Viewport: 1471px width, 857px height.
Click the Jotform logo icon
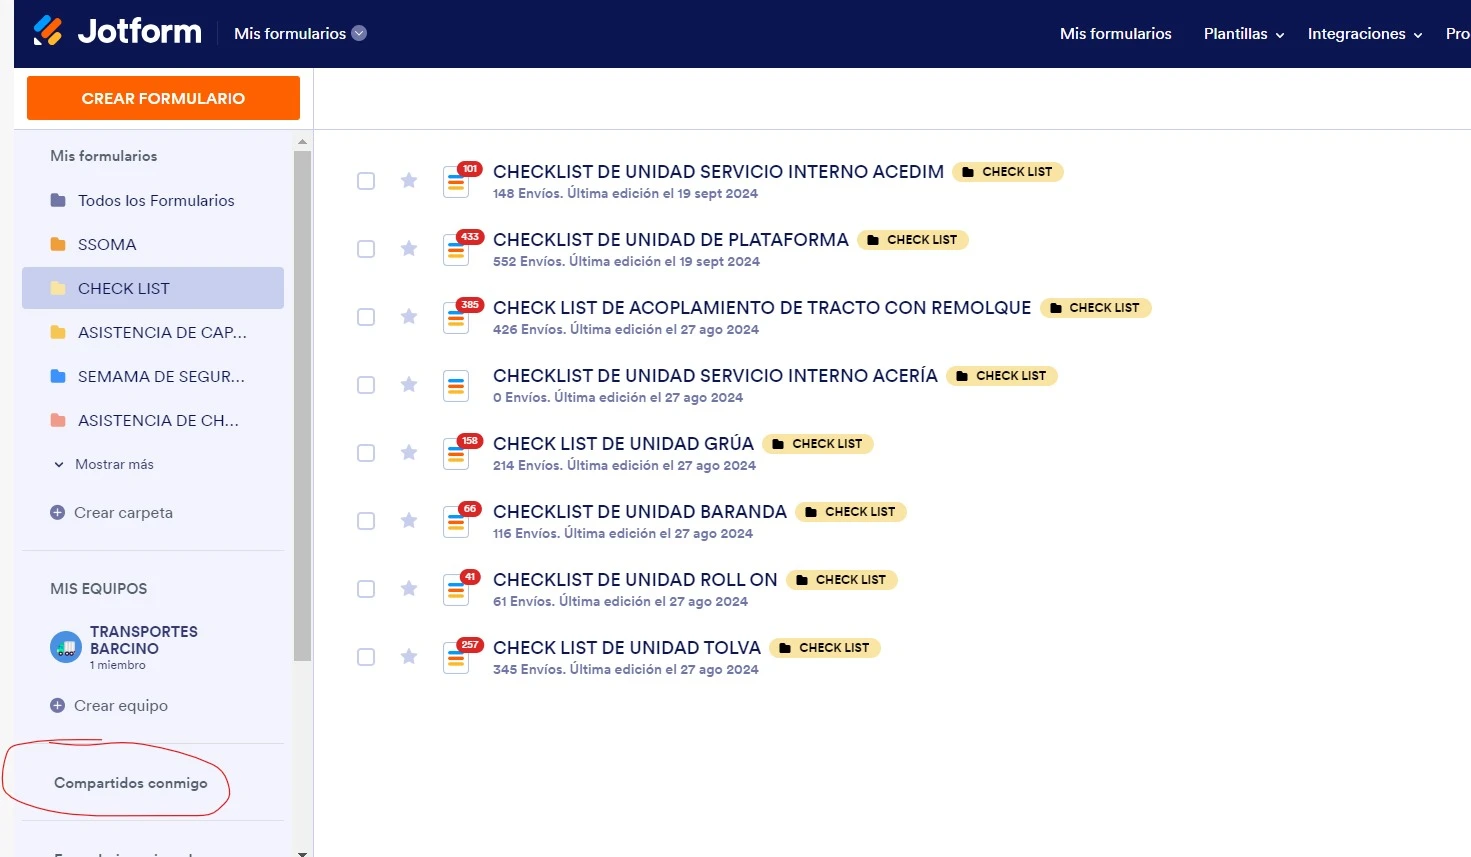[47, 31]
